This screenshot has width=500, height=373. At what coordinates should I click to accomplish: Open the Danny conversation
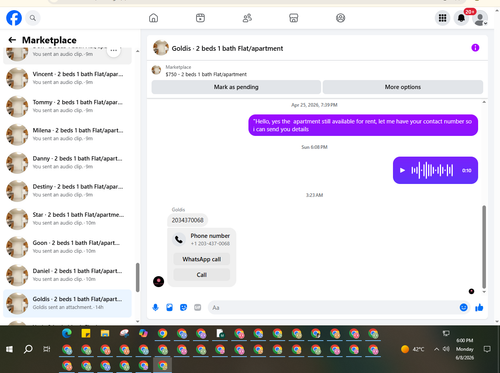coord(67,163)
